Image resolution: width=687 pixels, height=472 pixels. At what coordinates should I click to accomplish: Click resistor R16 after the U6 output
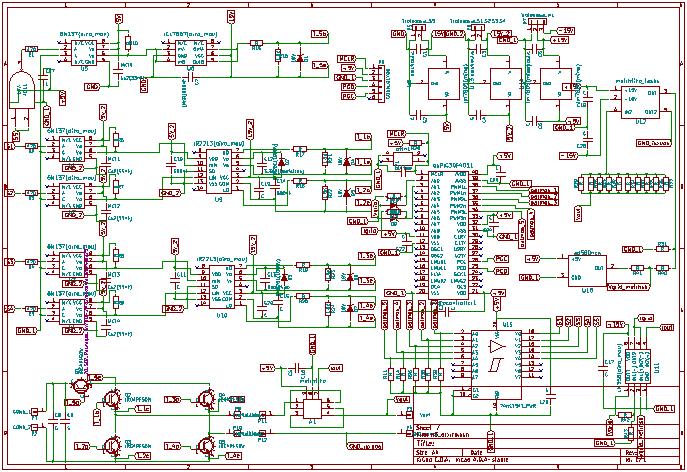click(x=256, y=43)
